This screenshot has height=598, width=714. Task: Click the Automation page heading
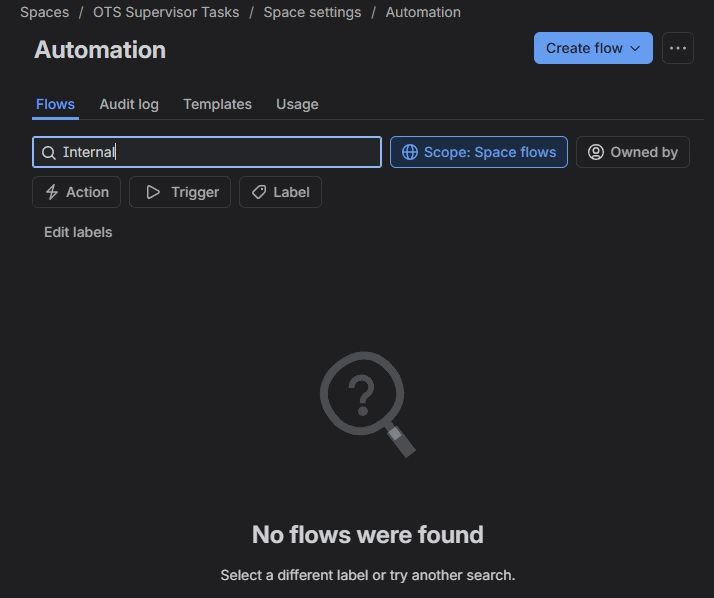[100, 50]
